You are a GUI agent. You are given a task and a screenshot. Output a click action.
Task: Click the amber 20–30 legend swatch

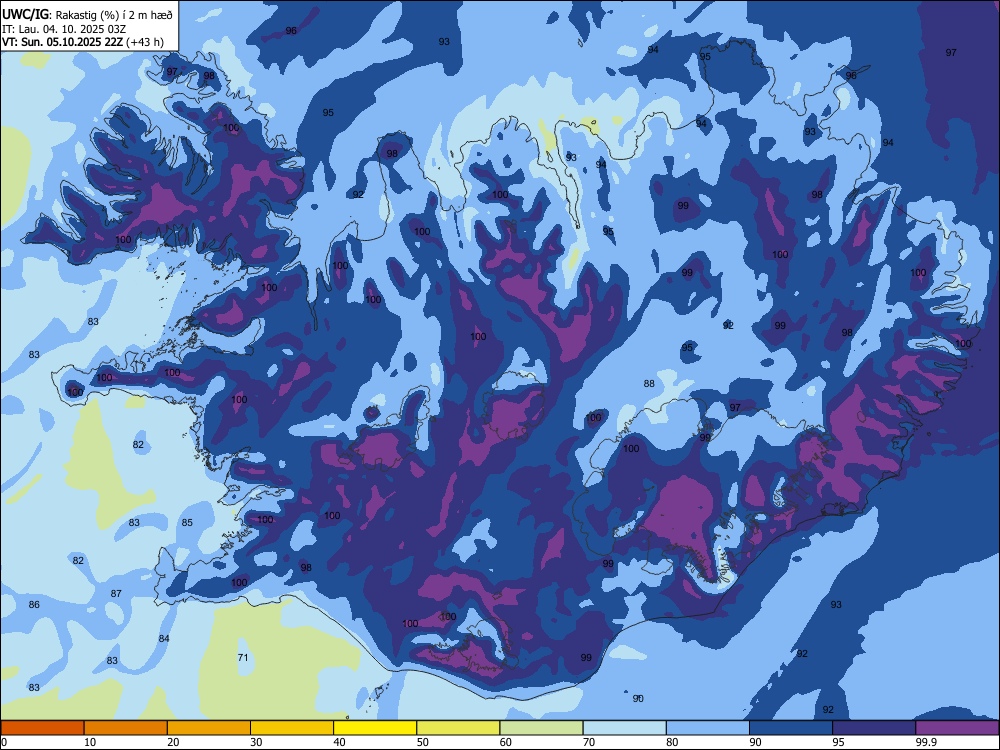209,728
